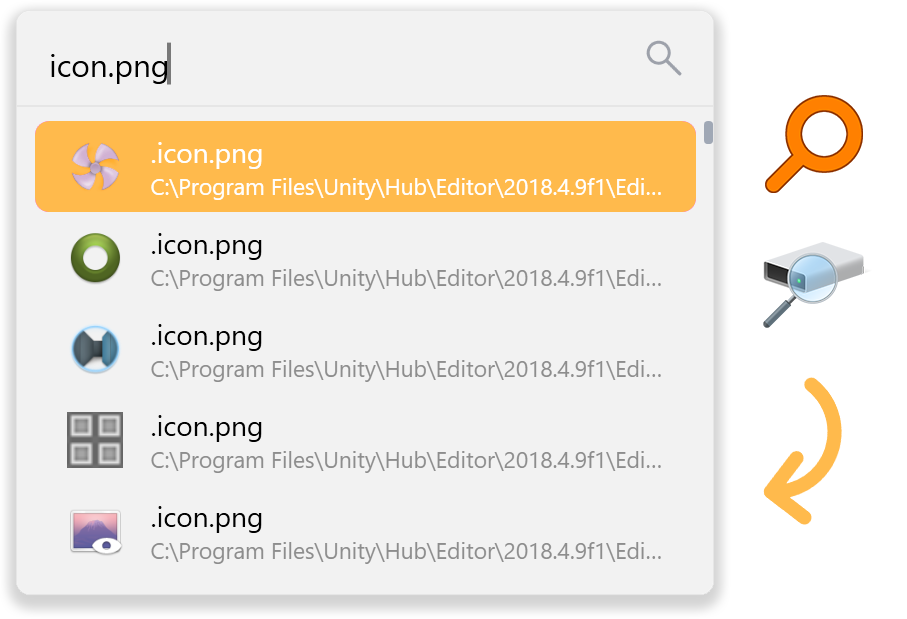907x619 pixels.
Task: Choose the blue bowtie-shaped icon result
Action: coord(95,349)
